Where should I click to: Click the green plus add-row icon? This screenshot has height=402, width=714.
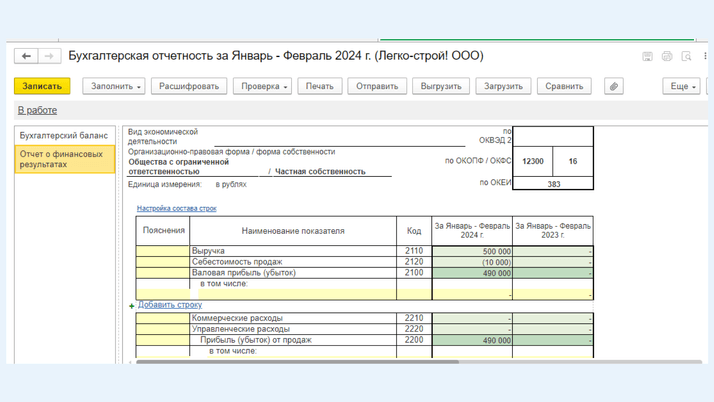(131, 306)
